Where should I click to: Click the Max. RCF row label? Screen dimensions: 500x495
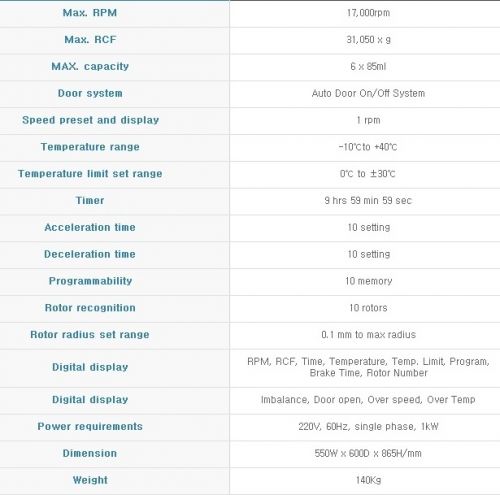point(90,40)
